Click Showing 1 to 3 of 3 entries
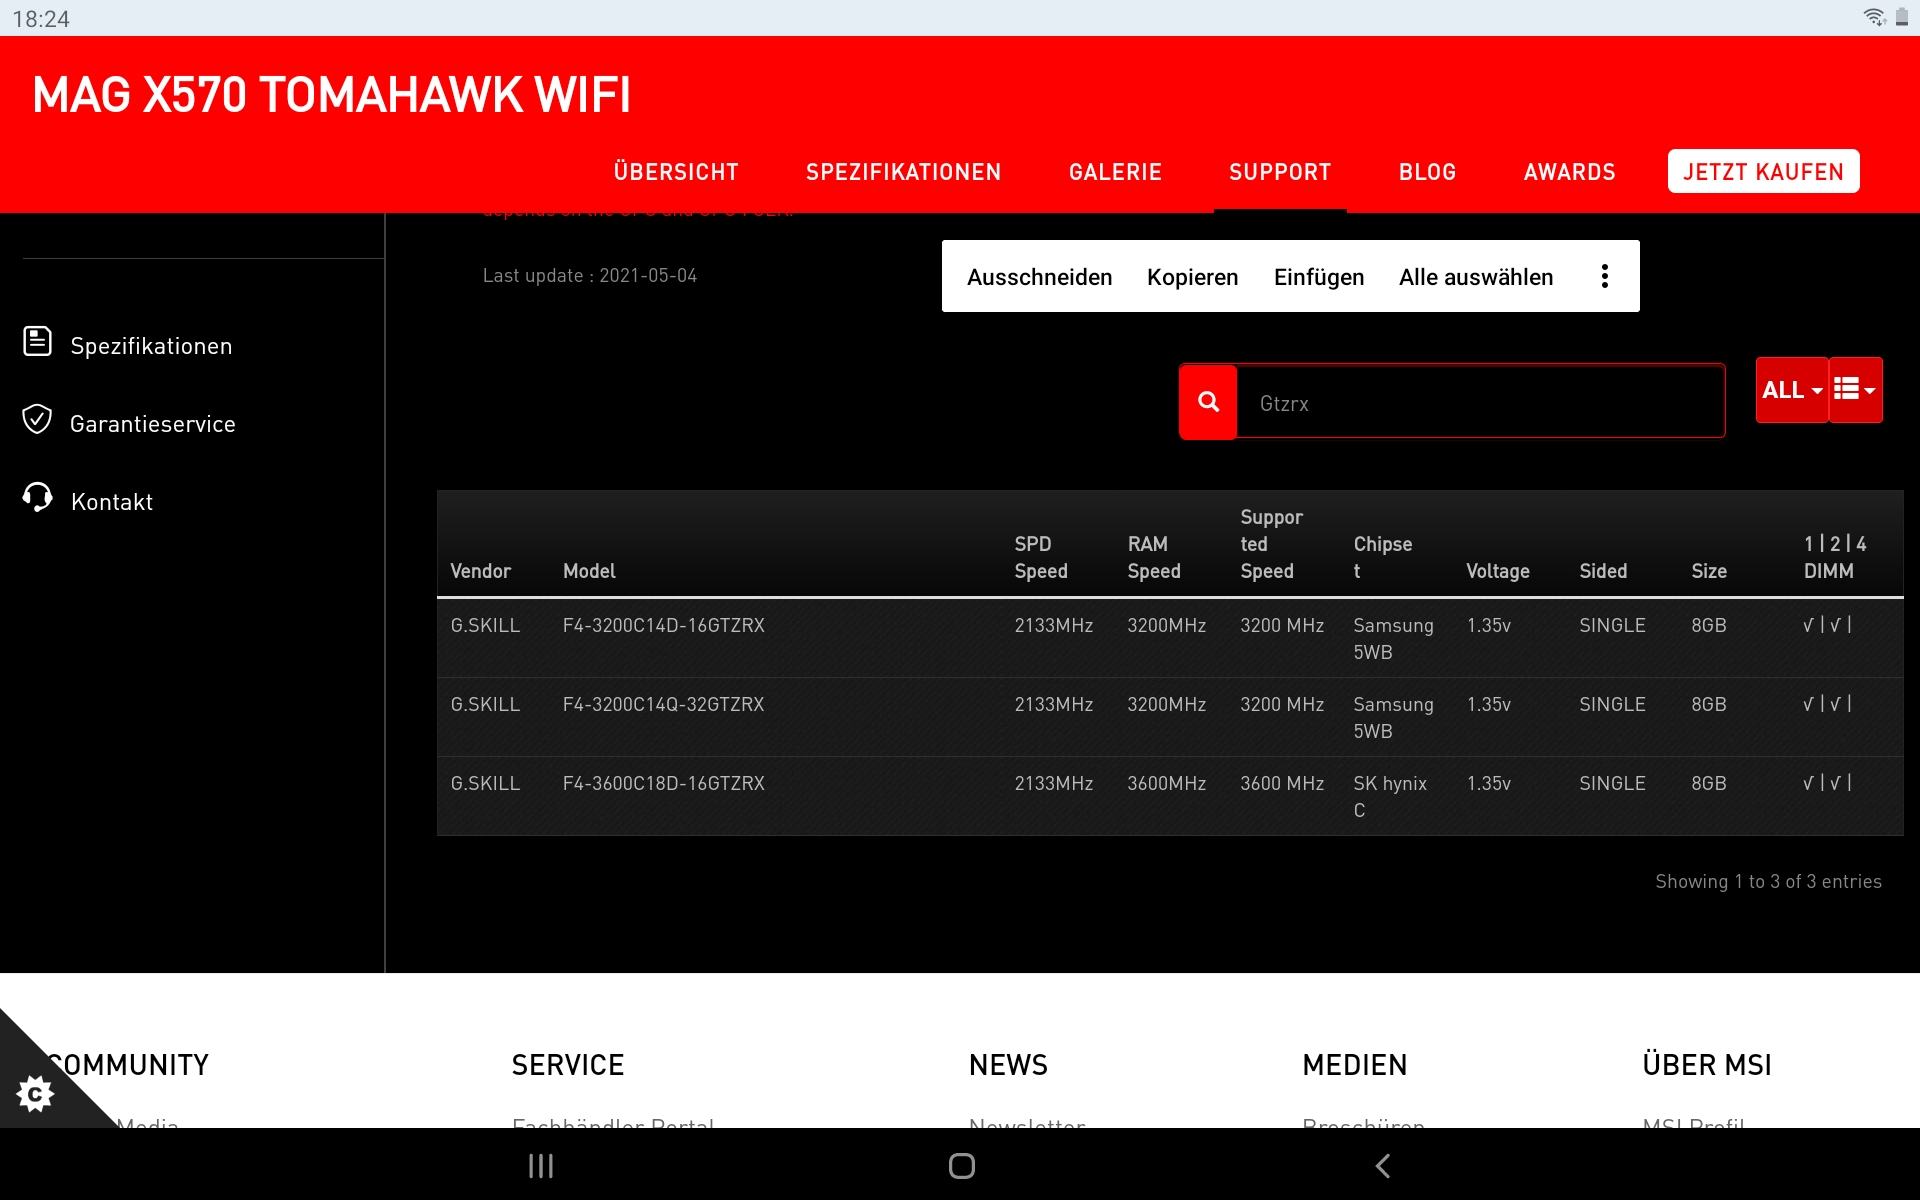The height and width of the screenshot is (1200, 1920). pos(1768,881)
